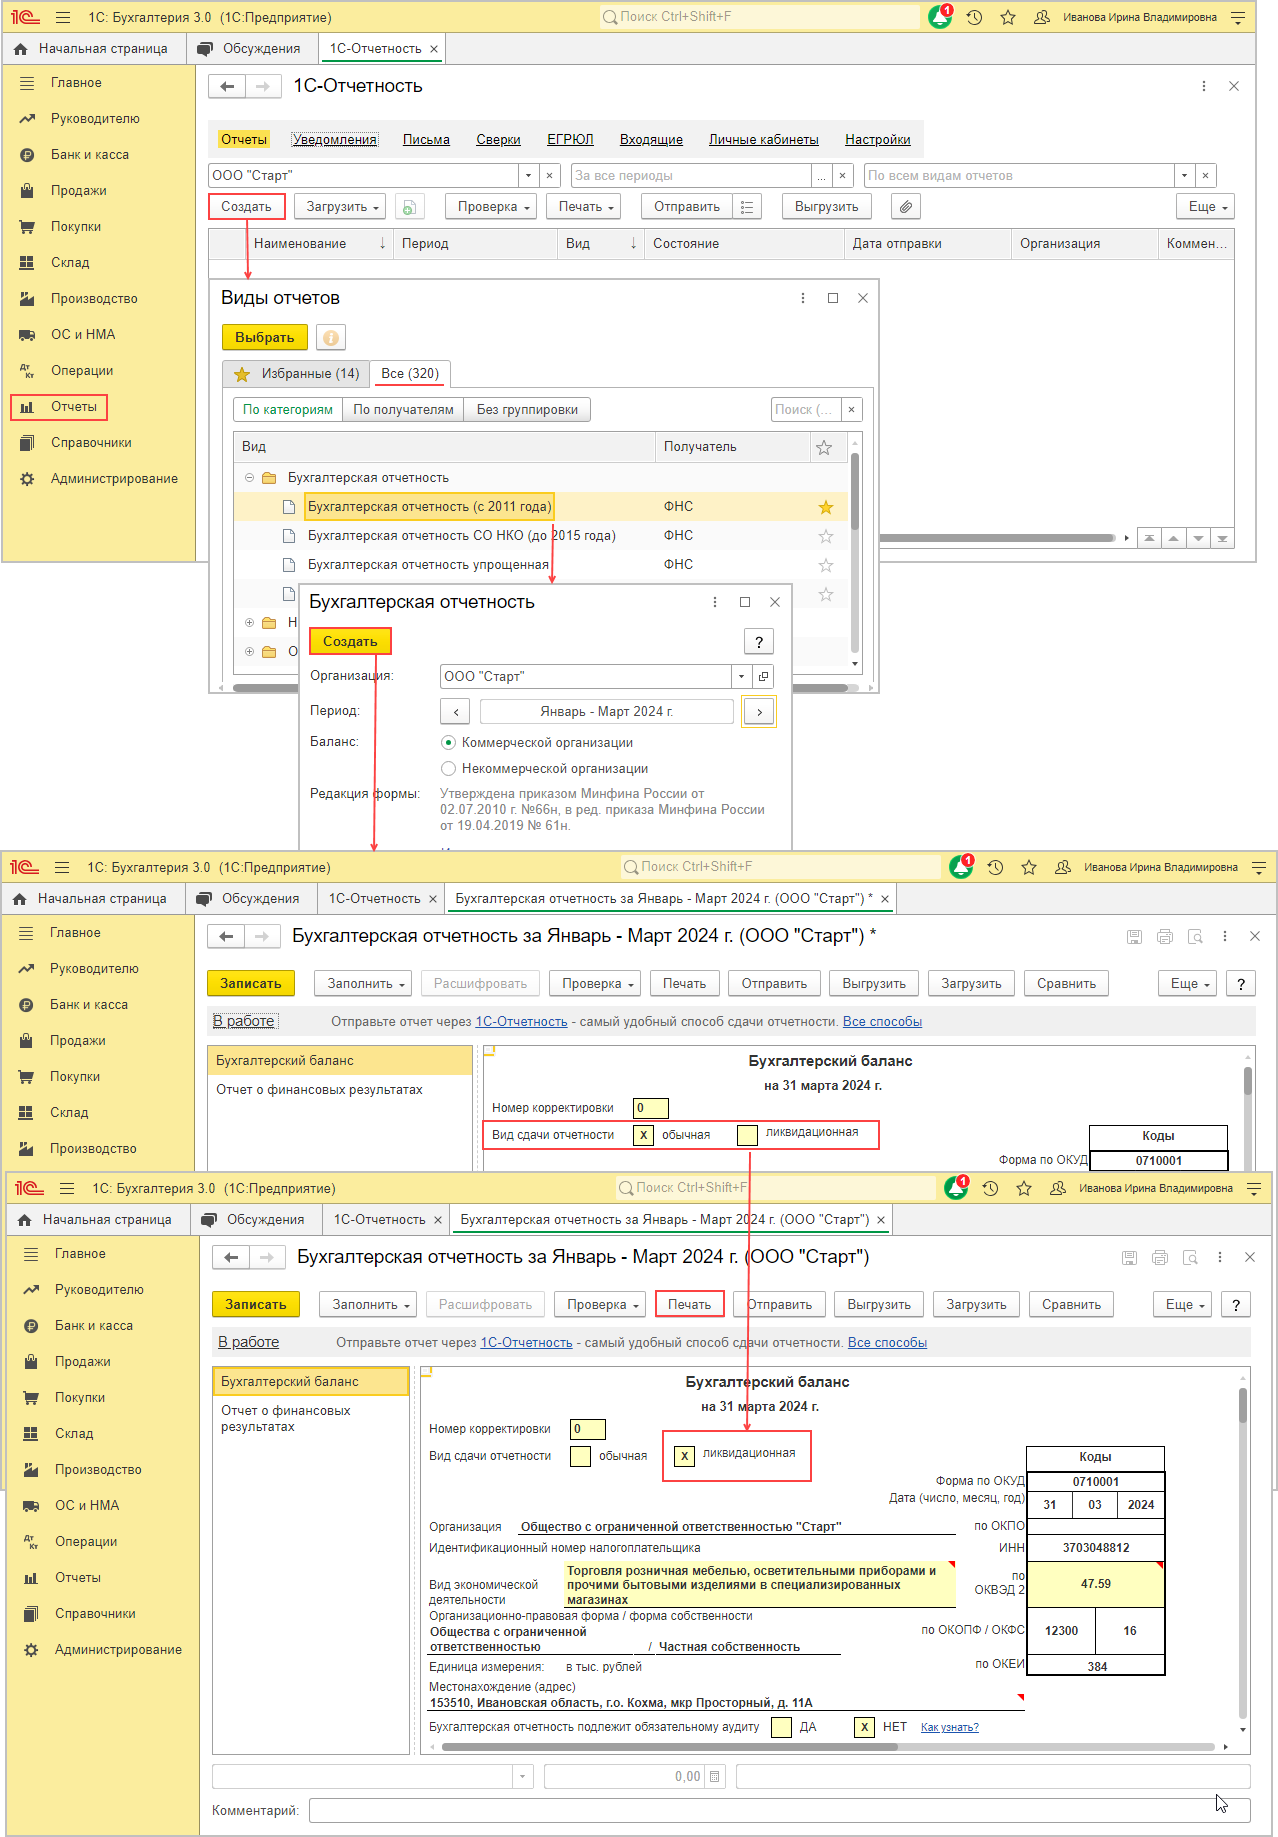Open the По всем видам отчетов dropdown
Image resolution: width=1278 pixels, height=1837 pixels.
click(1184, 175)
